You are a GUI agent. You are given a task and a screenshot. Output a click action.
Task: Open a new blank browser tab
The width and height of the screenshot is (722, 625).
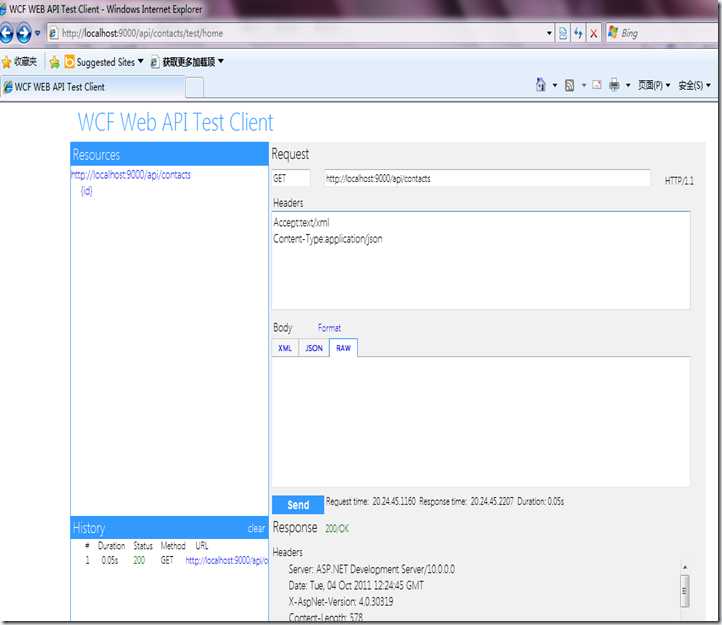(x=194, y=87)
